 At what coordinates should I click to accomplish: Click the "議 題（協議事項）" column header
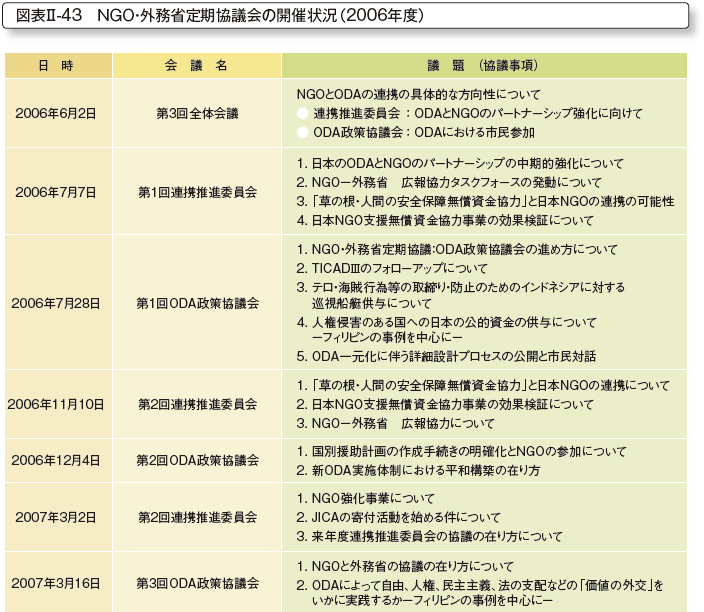(484, 66)
